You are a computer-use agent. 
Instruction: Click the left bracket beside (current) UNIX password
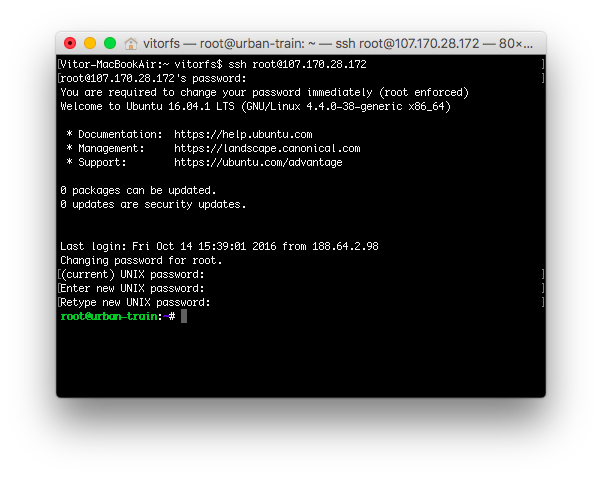pos(59,275)
